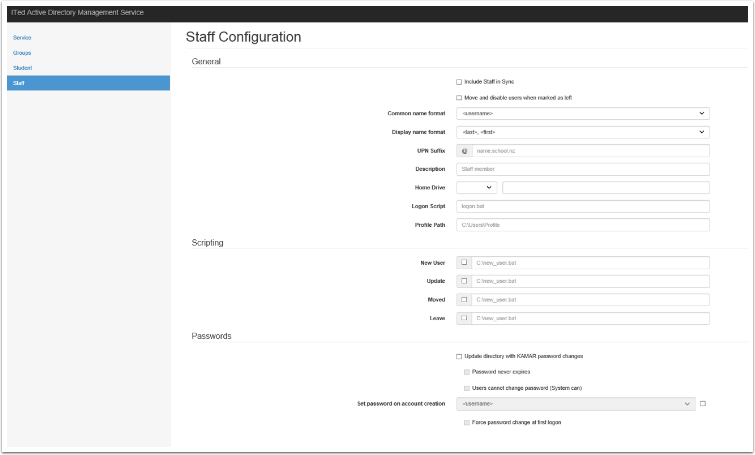Toggle checkbox right of Set password dropdown
Screen dimensions: 755x455
coord(703,403)
